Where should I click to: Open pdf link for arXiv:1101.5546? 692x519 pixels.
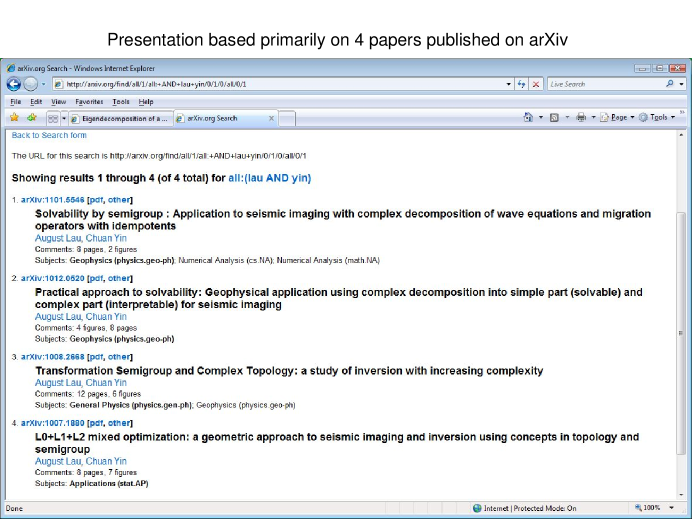tap(95, 199)
